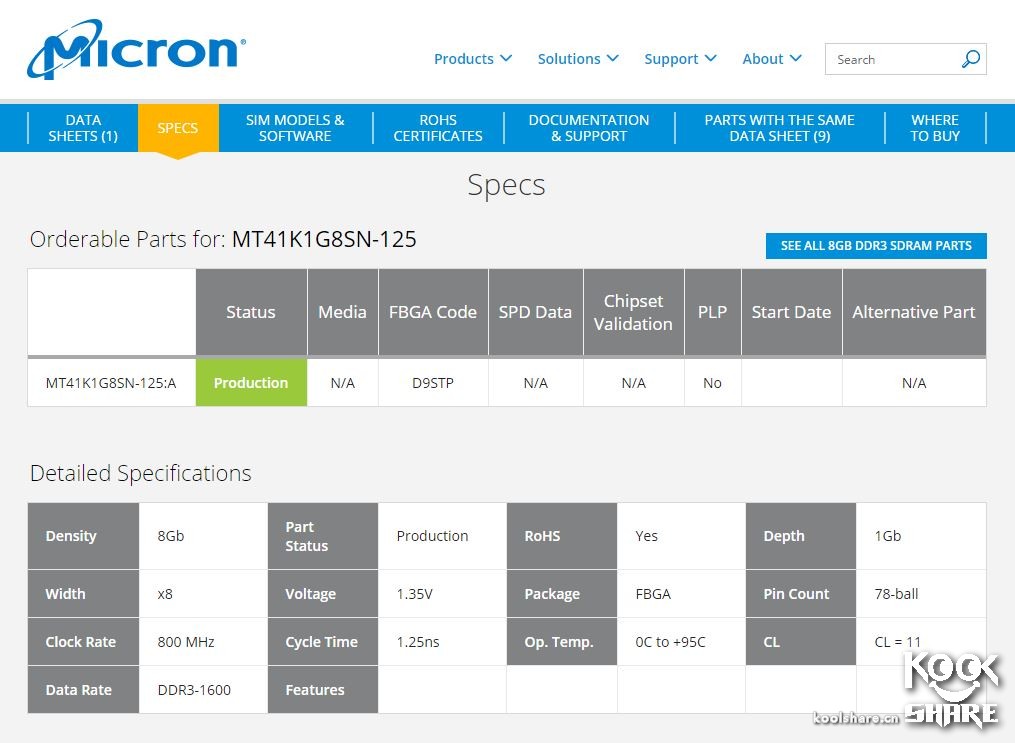Image resolution: width=1015 pixels, height=743 pixels.
Task: Open the Sim Models & Software tab
Action: pos(295,128)
